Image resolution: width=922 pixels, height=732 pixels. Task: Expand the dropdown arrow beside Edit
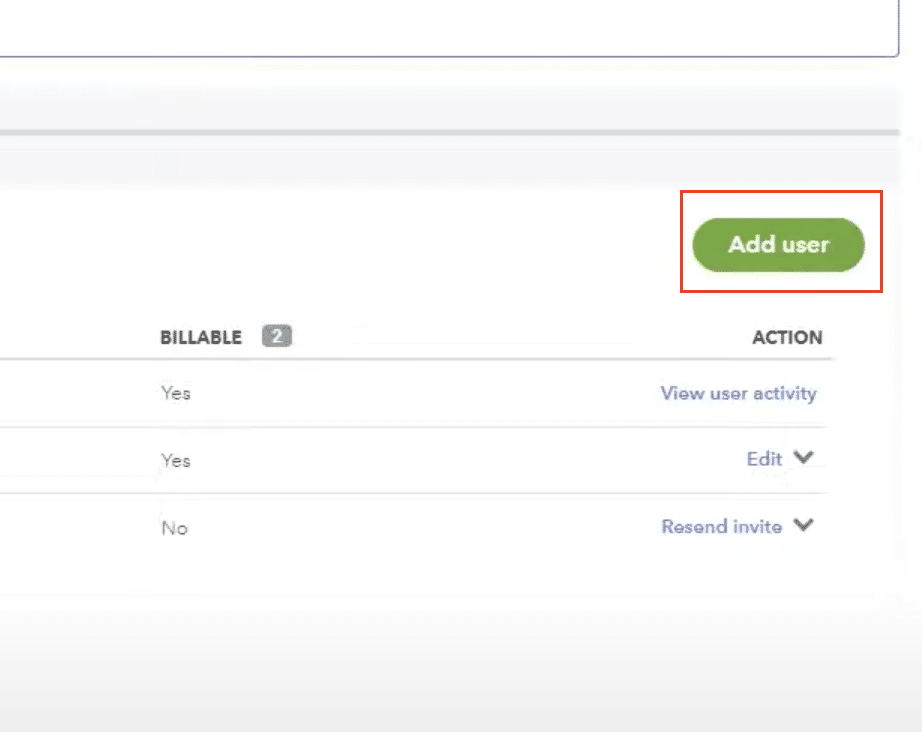803,457
